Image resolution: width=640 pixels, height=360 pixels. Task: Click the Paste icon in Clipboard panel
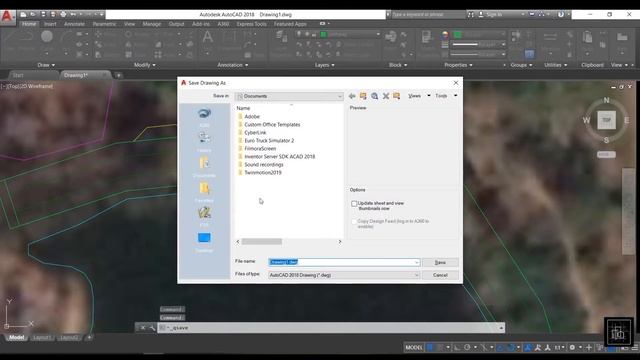[587, 37]
